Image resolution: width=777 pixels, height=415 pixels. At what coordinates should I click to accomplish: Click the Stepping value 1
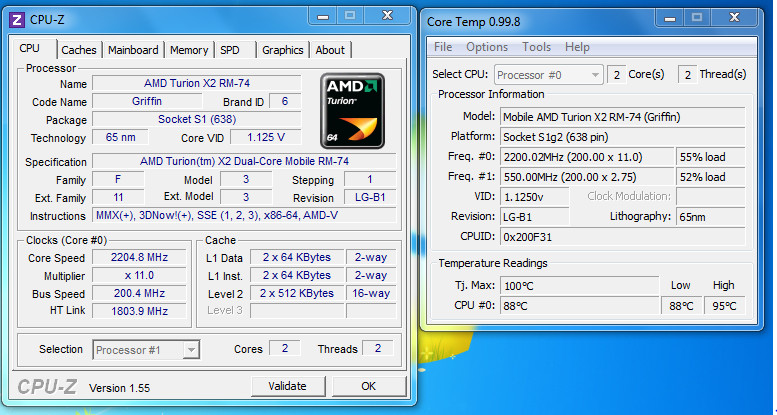[370, 179]
